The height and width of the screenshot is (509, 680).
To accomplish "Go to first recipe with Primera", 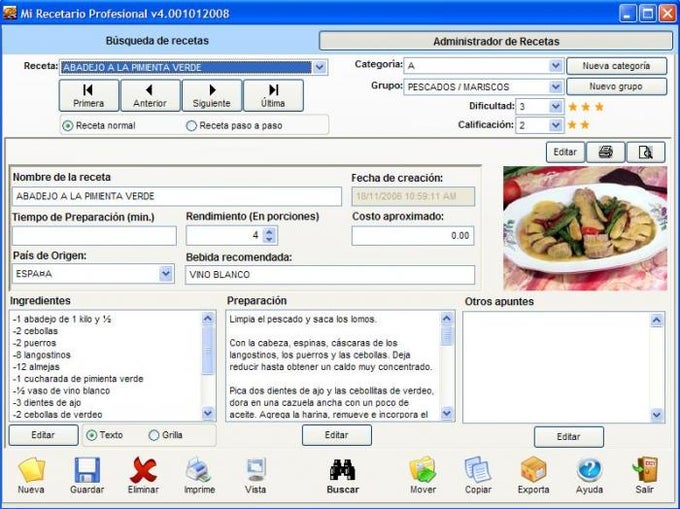I will click(88, 96).
